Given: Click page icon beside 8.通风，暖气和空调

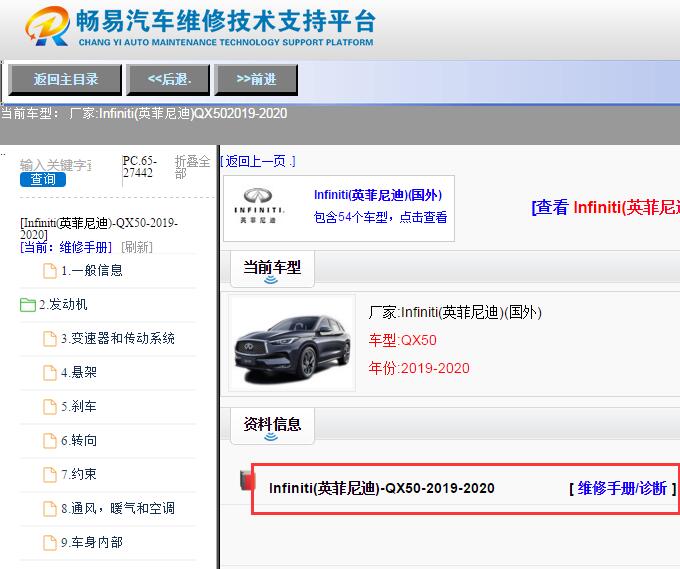Looking at the screenshot, I should point(50,509).
